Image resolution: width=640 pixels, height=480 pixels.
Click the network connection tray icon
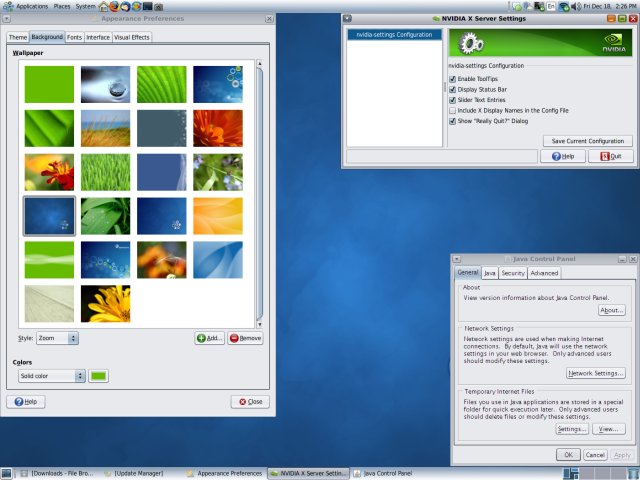564,6
